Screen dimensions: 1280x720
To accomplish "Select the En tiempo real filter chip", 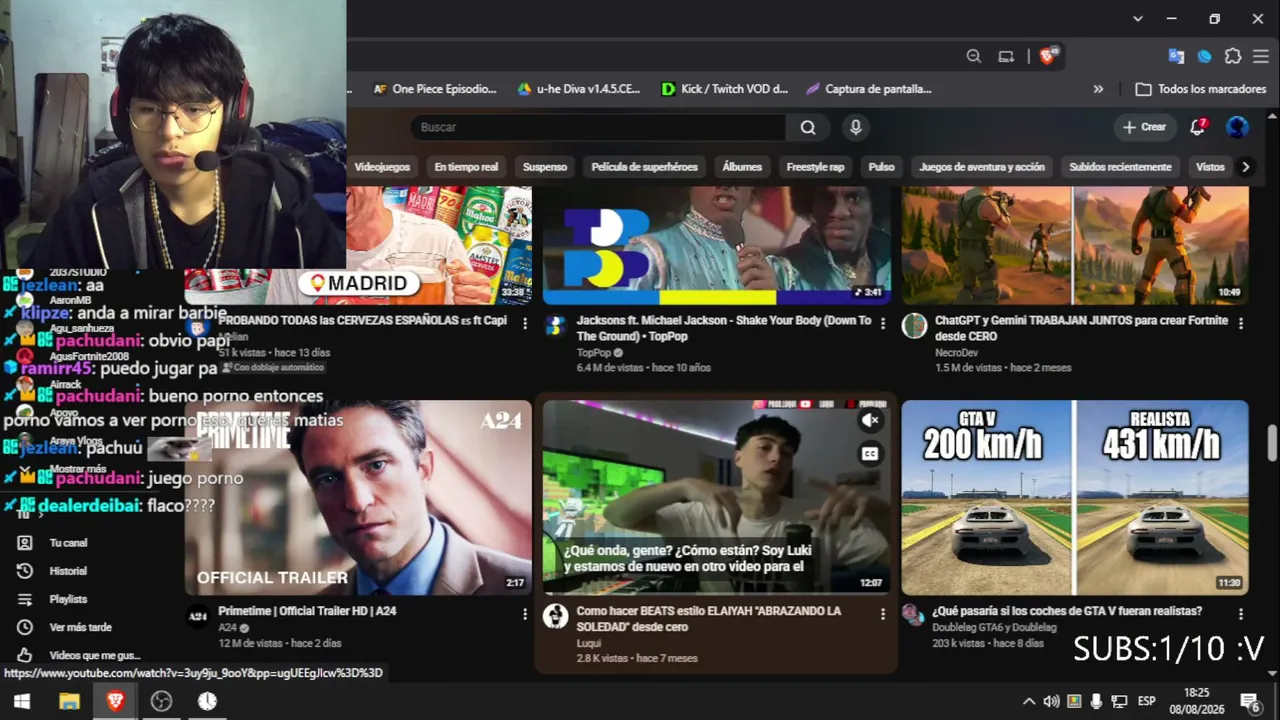I will pyautogui.click(x=466, y=167).
